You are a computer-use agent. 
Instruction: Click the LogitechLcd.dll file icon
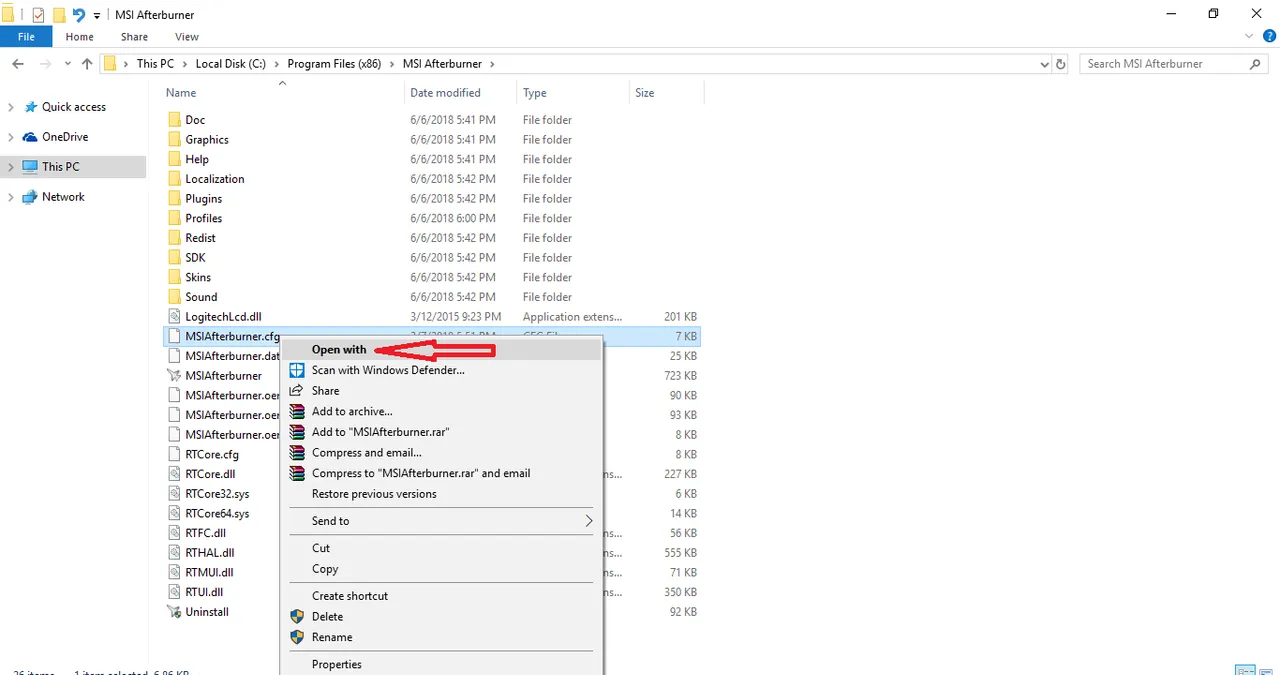[x=174, y=317]
